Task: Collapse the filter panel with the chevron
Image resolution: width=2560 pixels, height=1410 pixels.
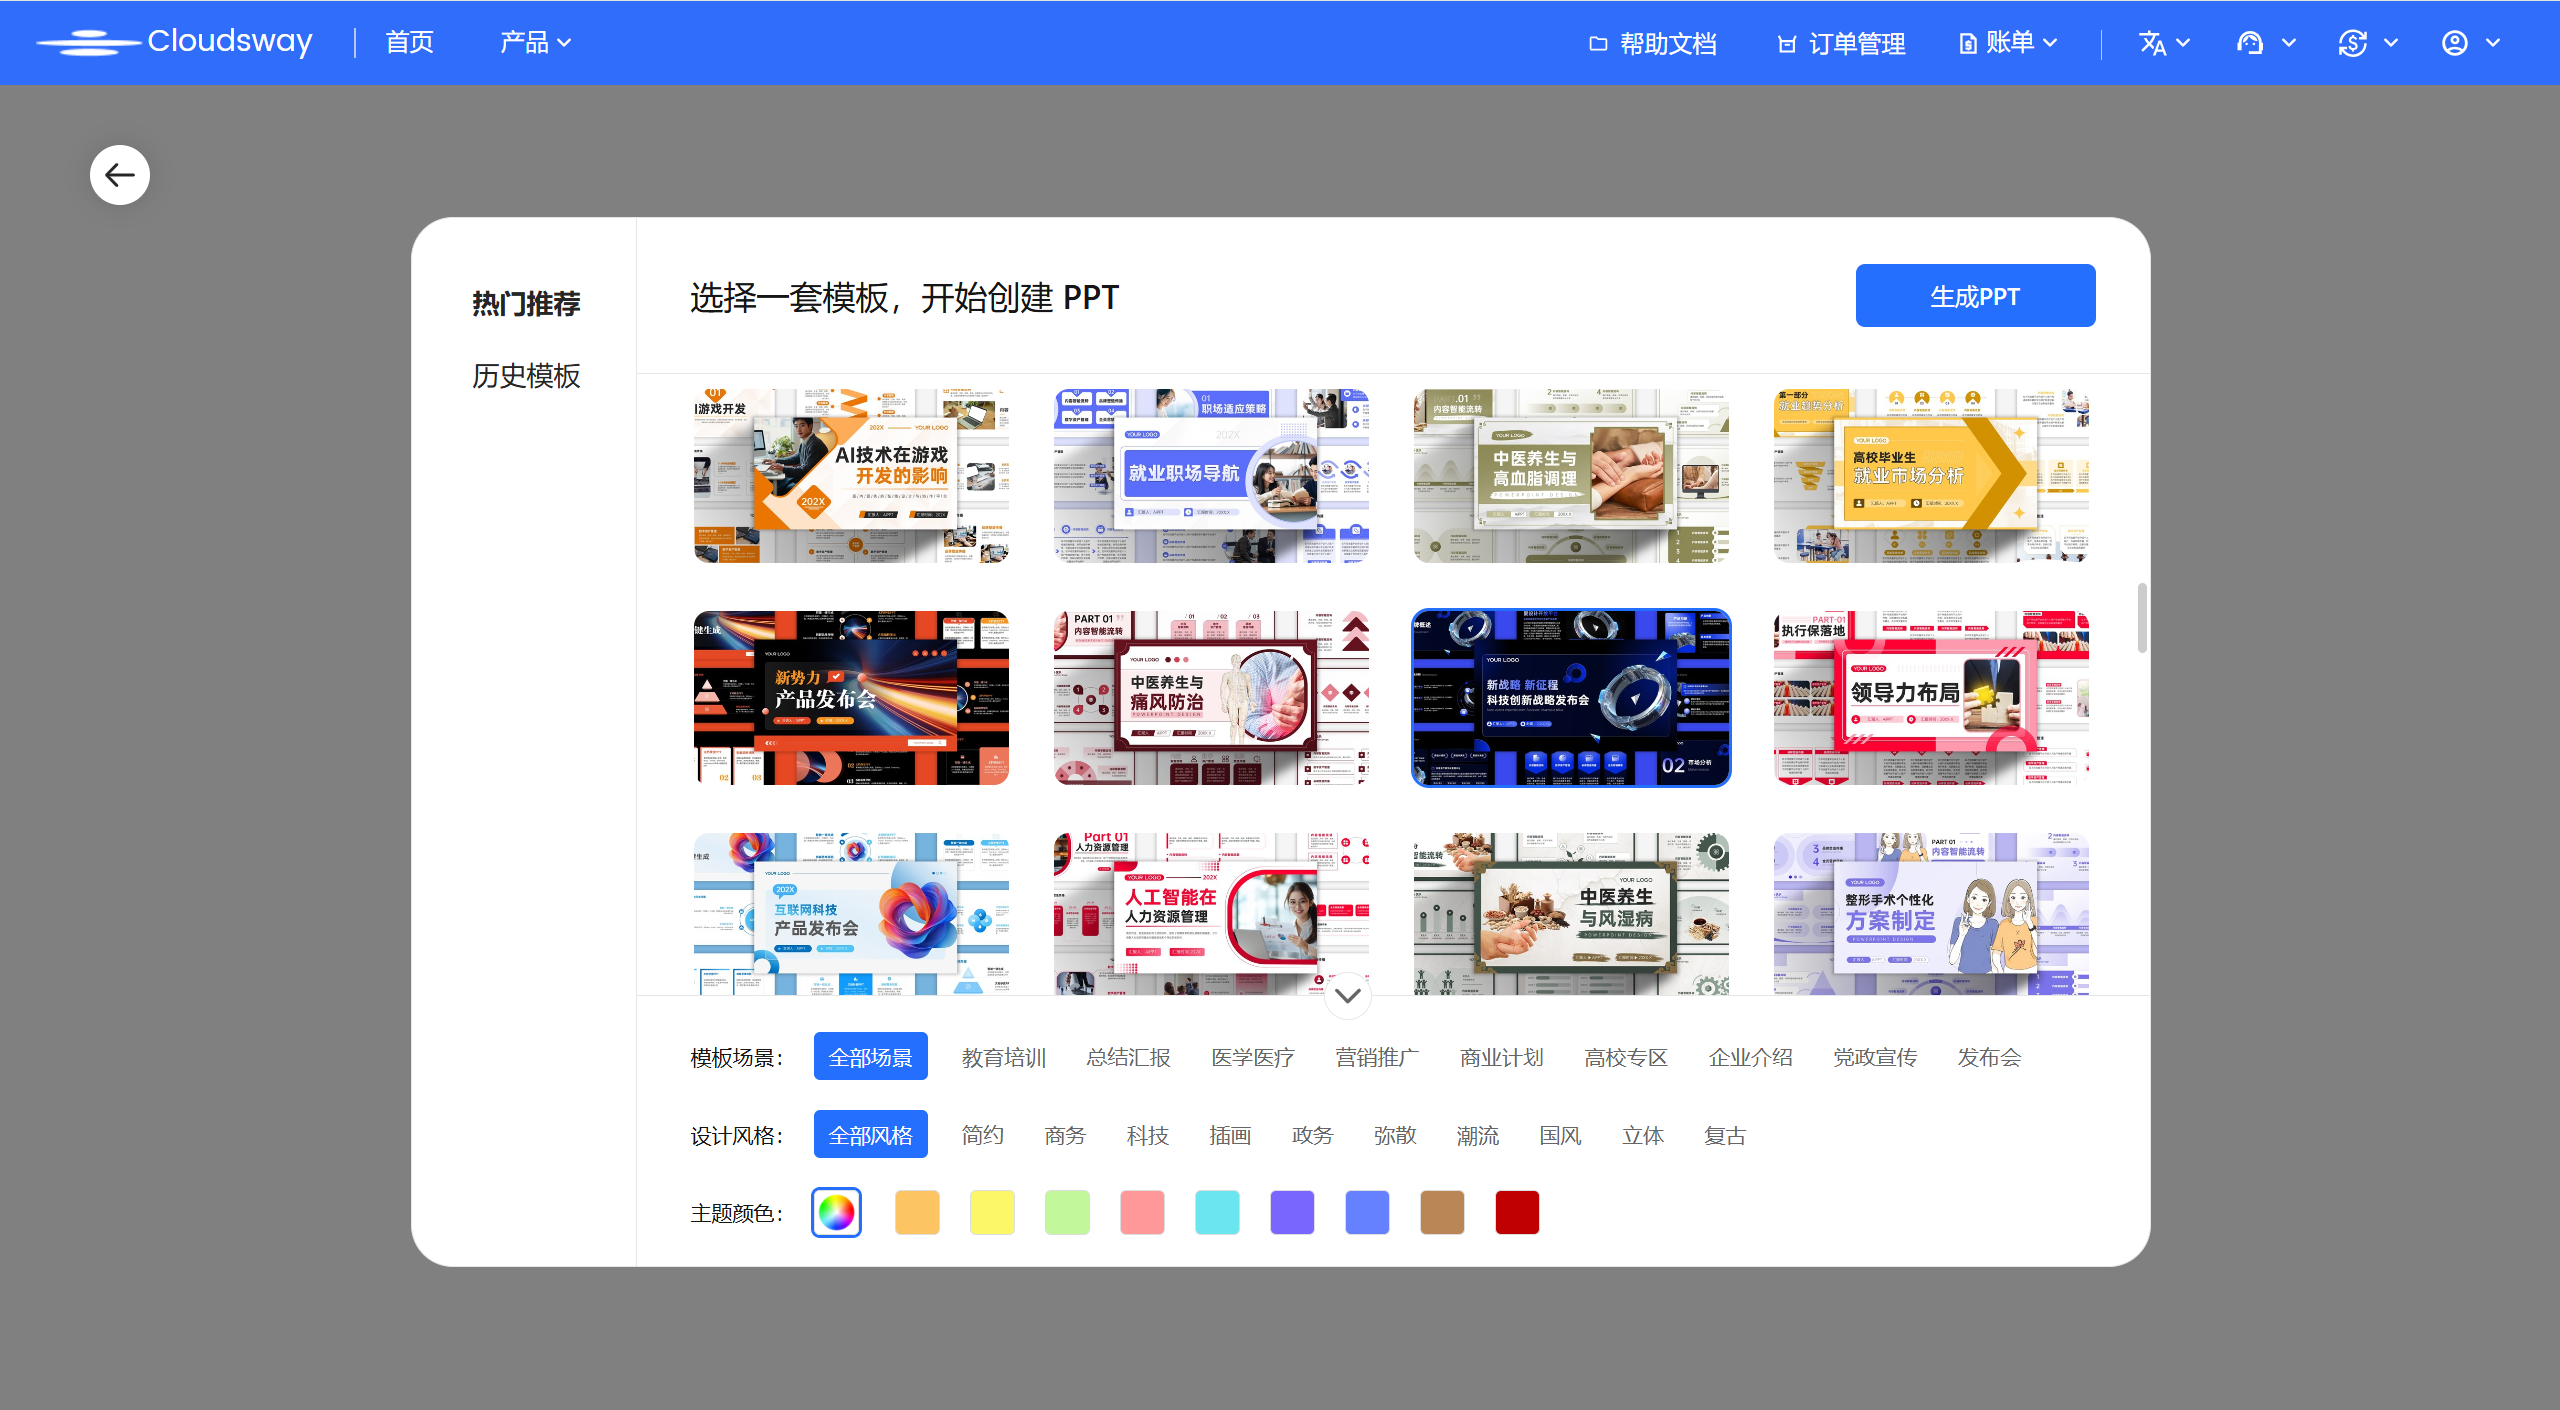Action: pyautogui.click(x=1347, y=996)
